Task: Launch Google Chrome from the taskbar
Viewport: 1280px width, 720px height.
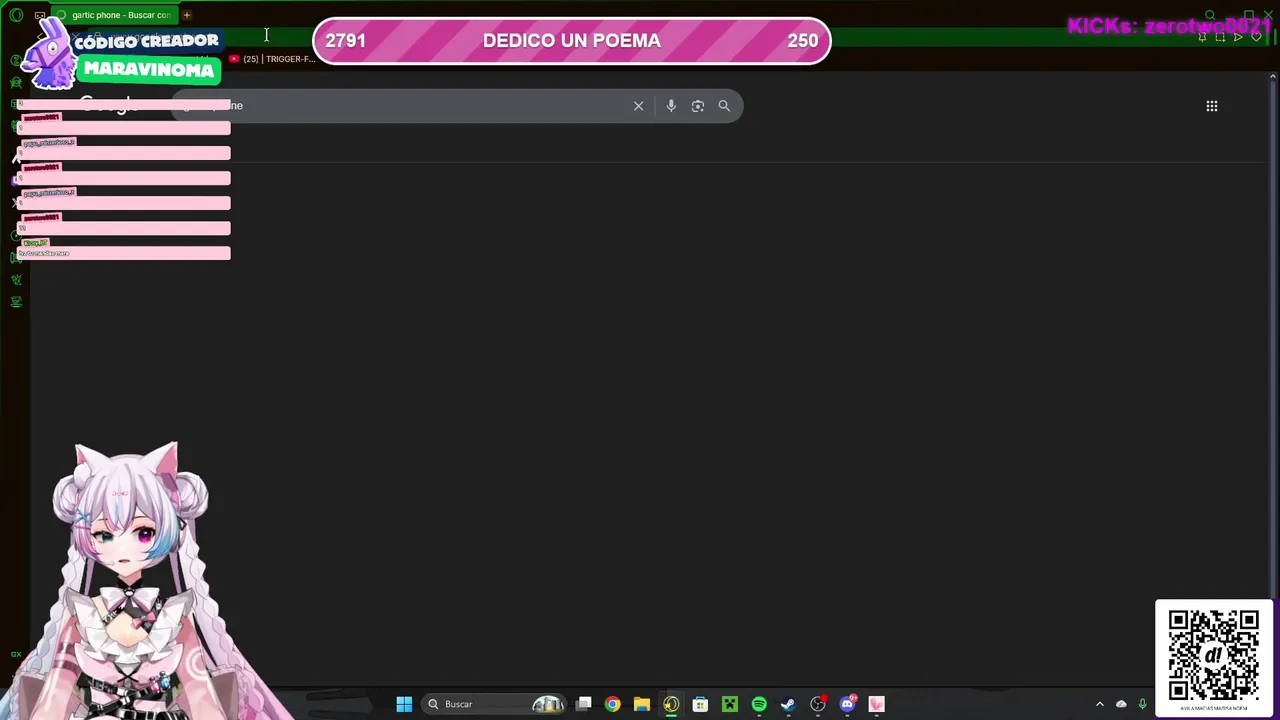Action: pyautogui.click(x=613, y=704)
